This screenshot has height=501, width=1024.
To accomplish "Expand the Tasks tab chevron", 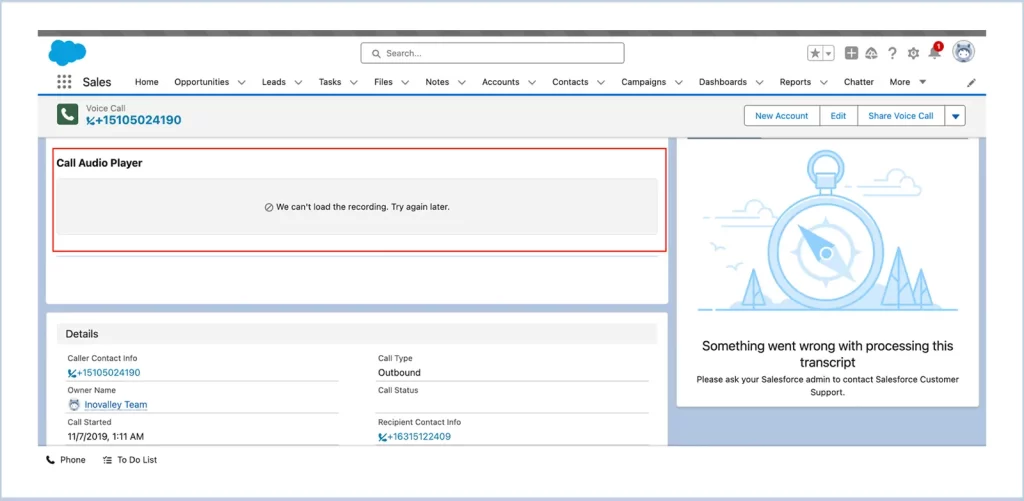I will (x=354, y=82).
